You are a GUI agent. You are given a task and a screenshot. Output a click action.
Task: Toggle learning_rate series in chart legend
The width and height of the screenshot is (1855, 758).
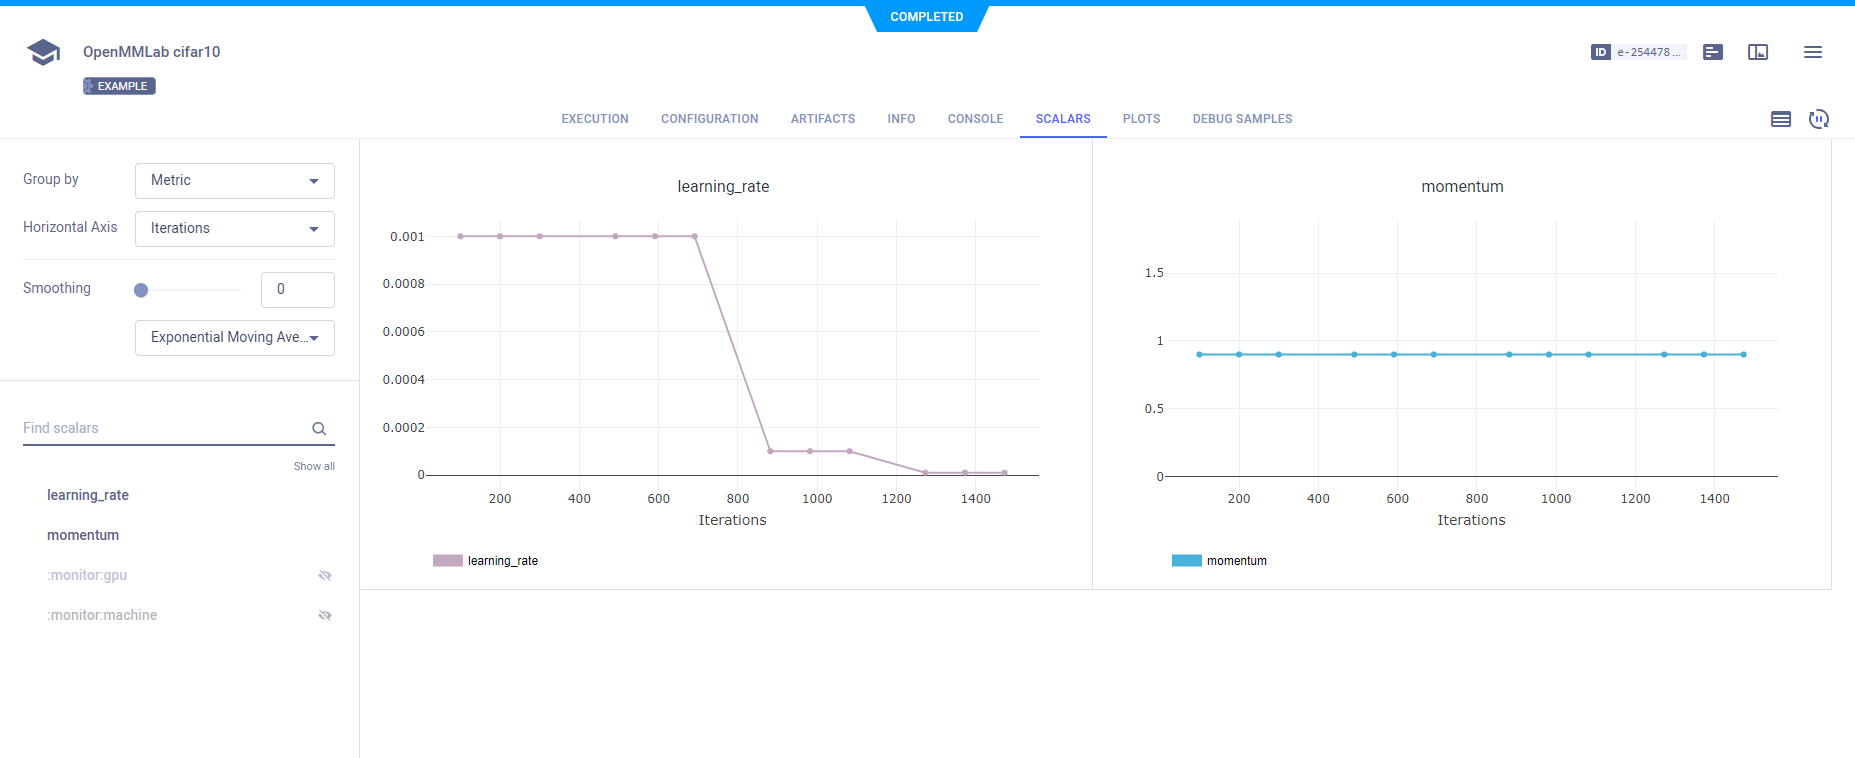486,561
